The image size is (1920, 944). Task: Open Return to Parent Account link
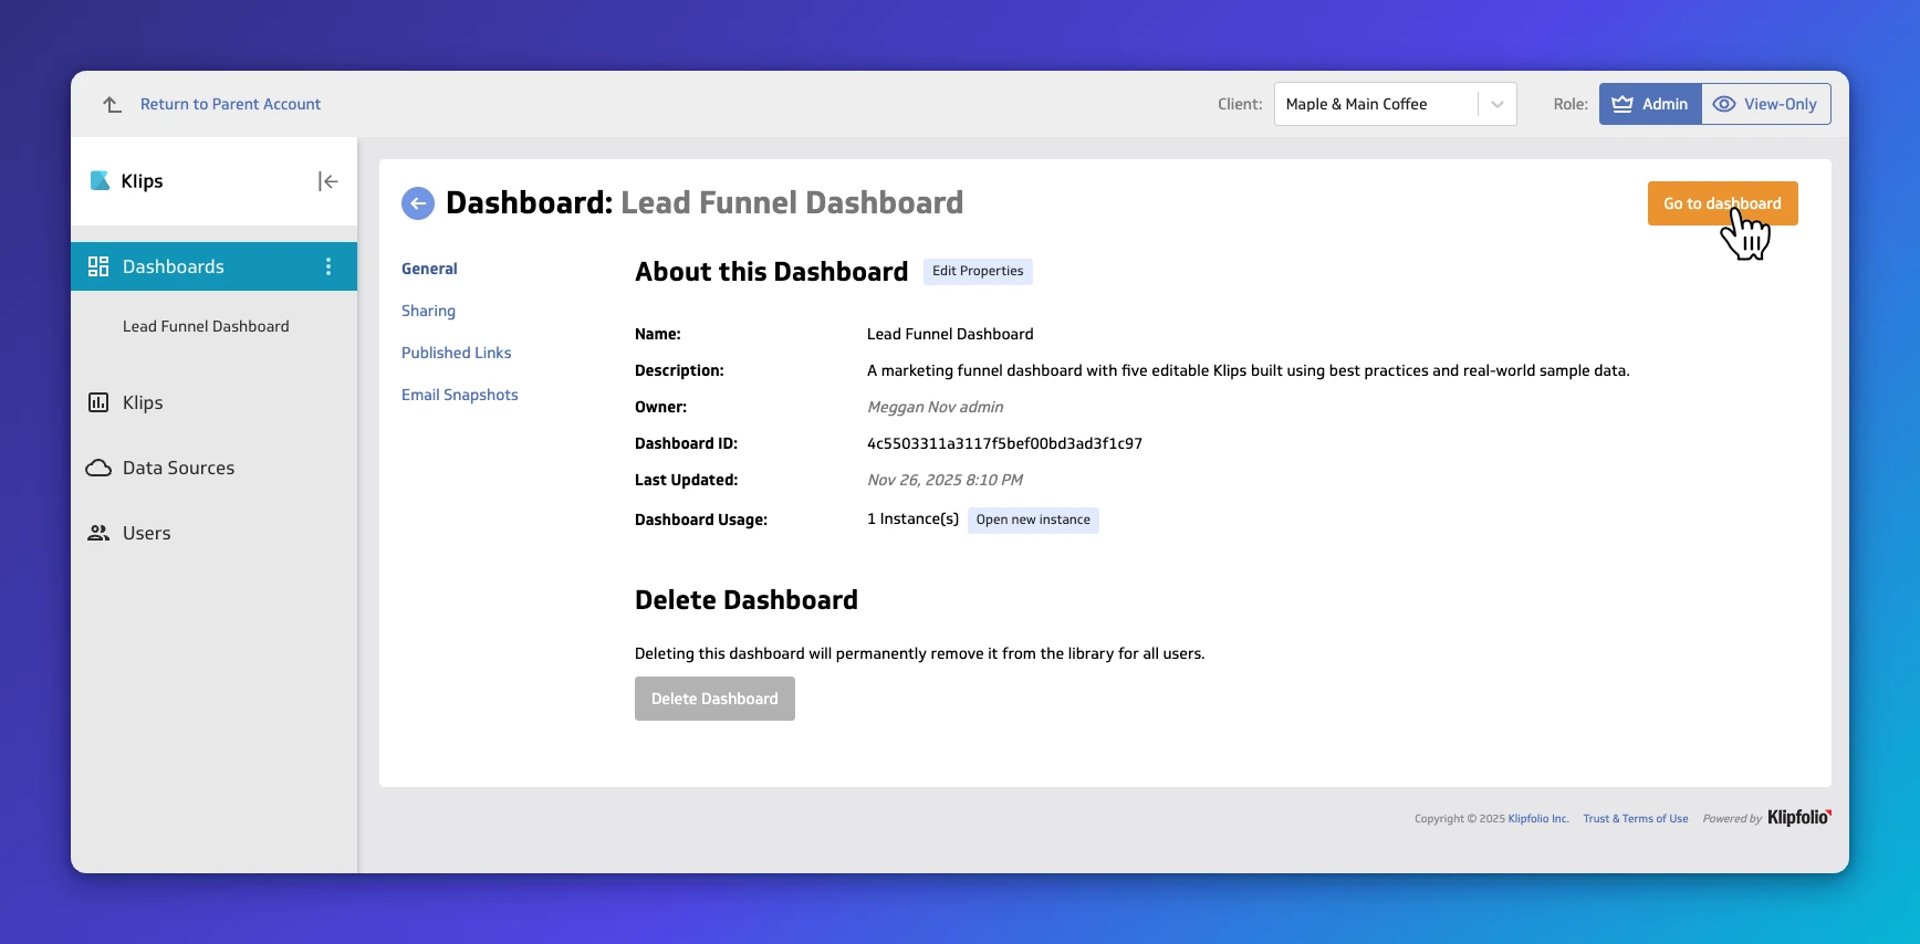click(x=230, y=104)
